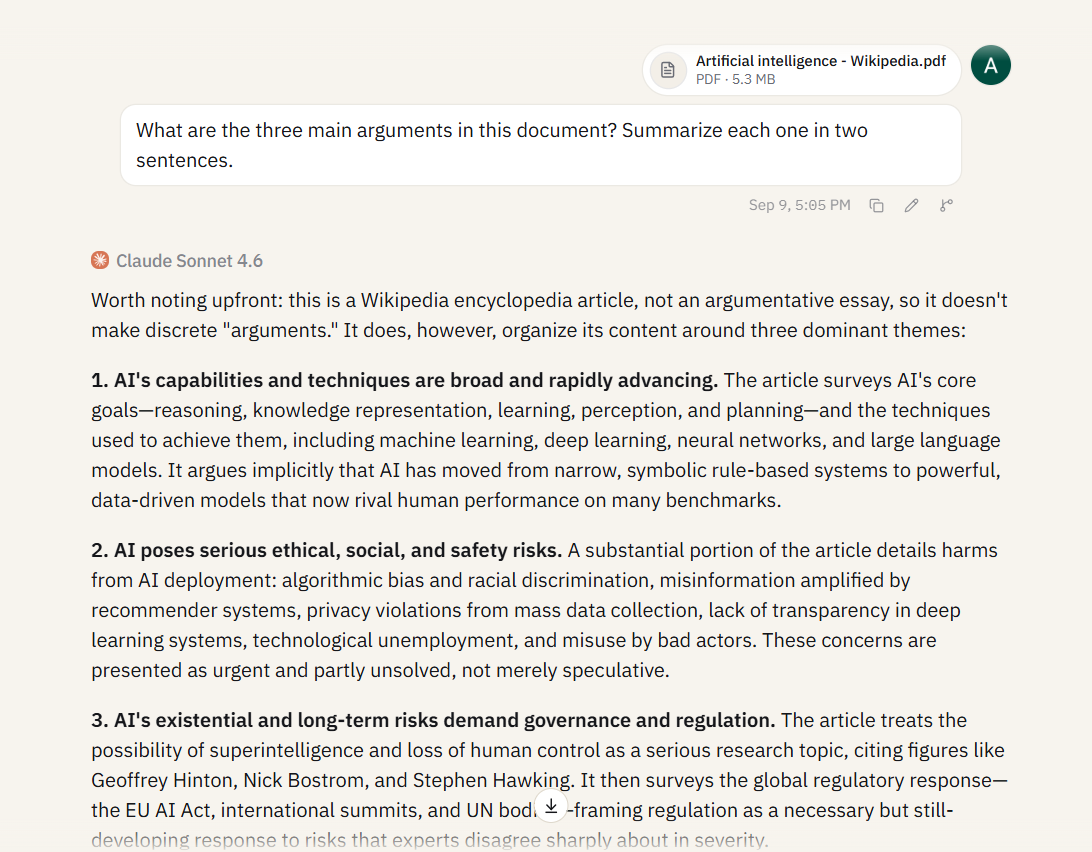
Task: Click the Claude Sonnet 4.6 logo icon
Action: (x=100, y=260)
